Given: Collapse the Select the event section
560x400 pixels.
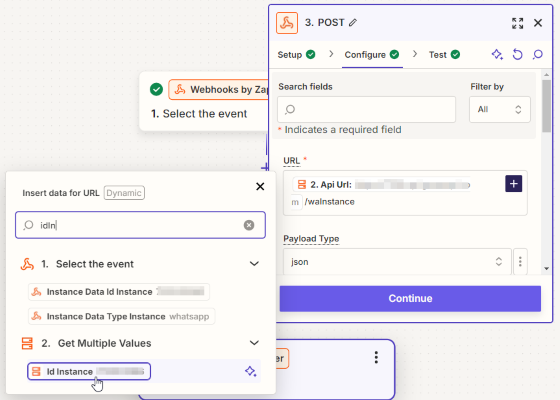Looking at the screenshot, I should [x=254, y=264].
